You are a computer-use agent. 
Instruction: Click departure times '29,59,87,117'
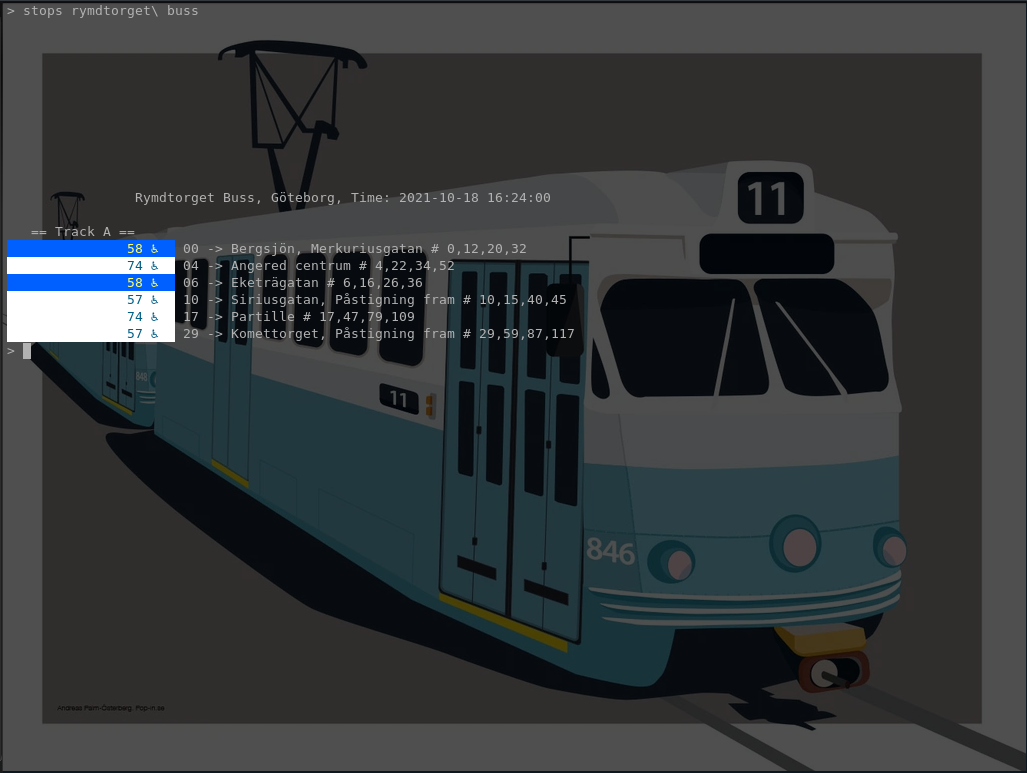[x=527, y=334]
